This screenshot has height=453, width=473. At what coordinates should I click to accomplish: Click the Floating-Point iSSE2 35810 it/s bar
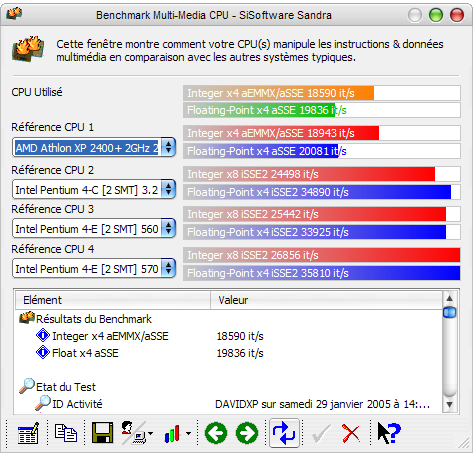322,273
